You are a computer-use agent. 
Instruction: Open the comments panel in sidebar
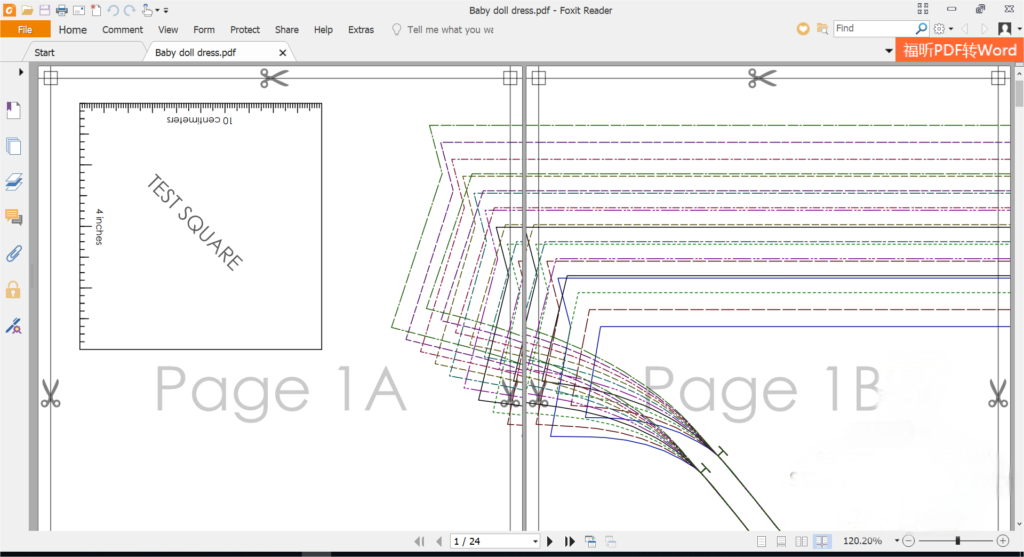[x=14, y=217]
